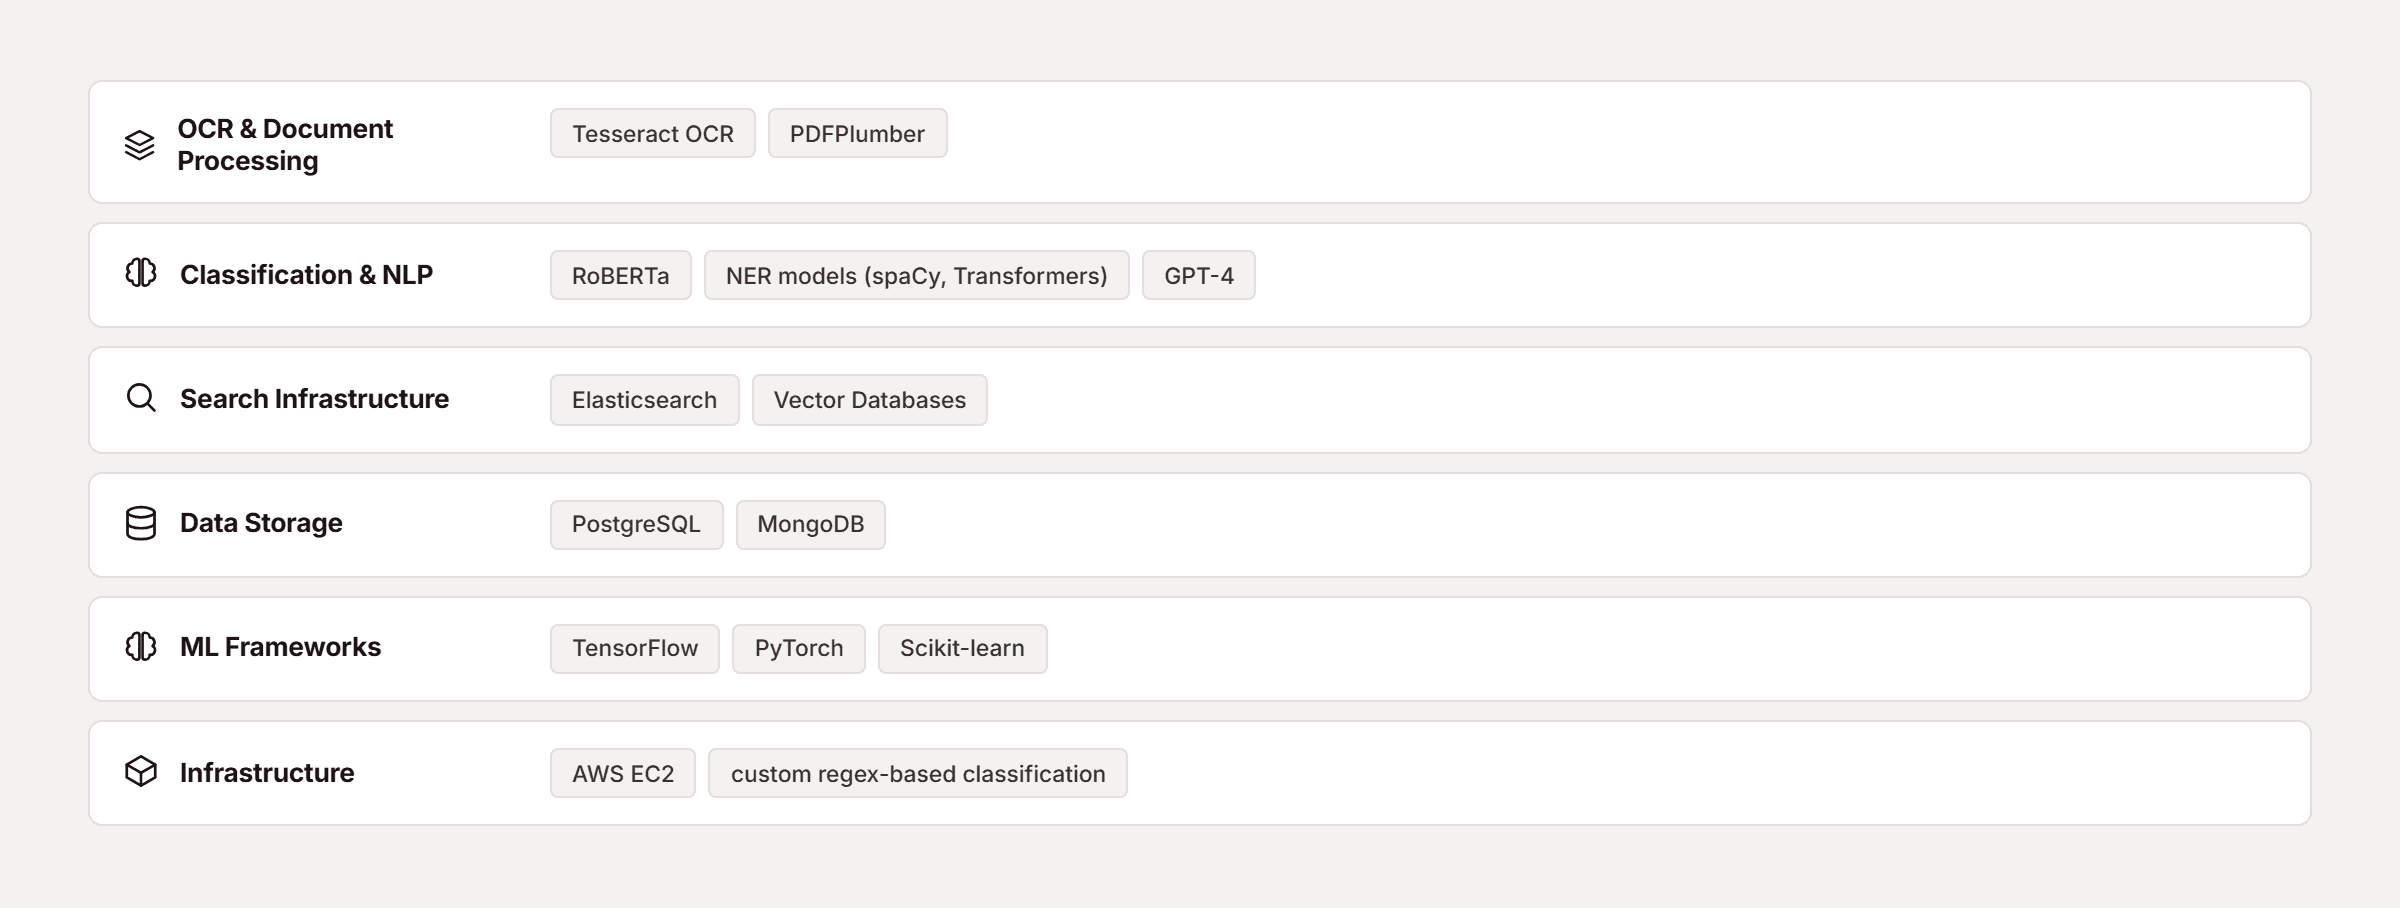Select the TensorFlow tag
This screenshot has width=2400, height=908.
635,649
